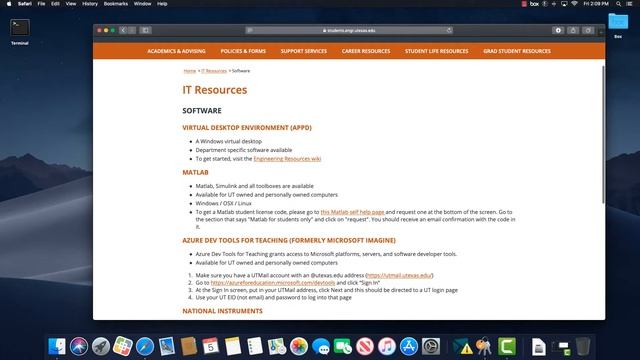Open Support Services nav dropdown
This screenshot has height=360, width=640.
[304, 51]
